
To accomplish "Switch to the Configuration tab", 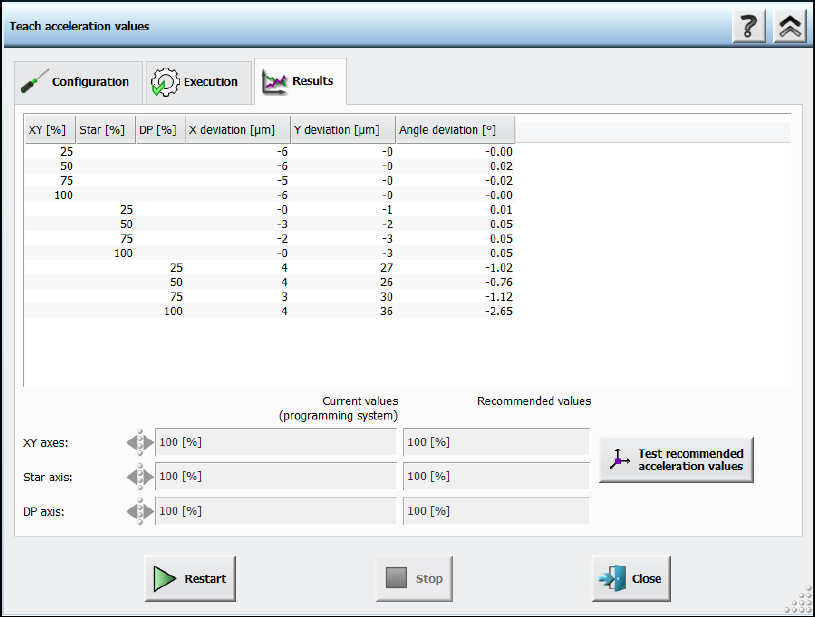I will click(78, 82).
